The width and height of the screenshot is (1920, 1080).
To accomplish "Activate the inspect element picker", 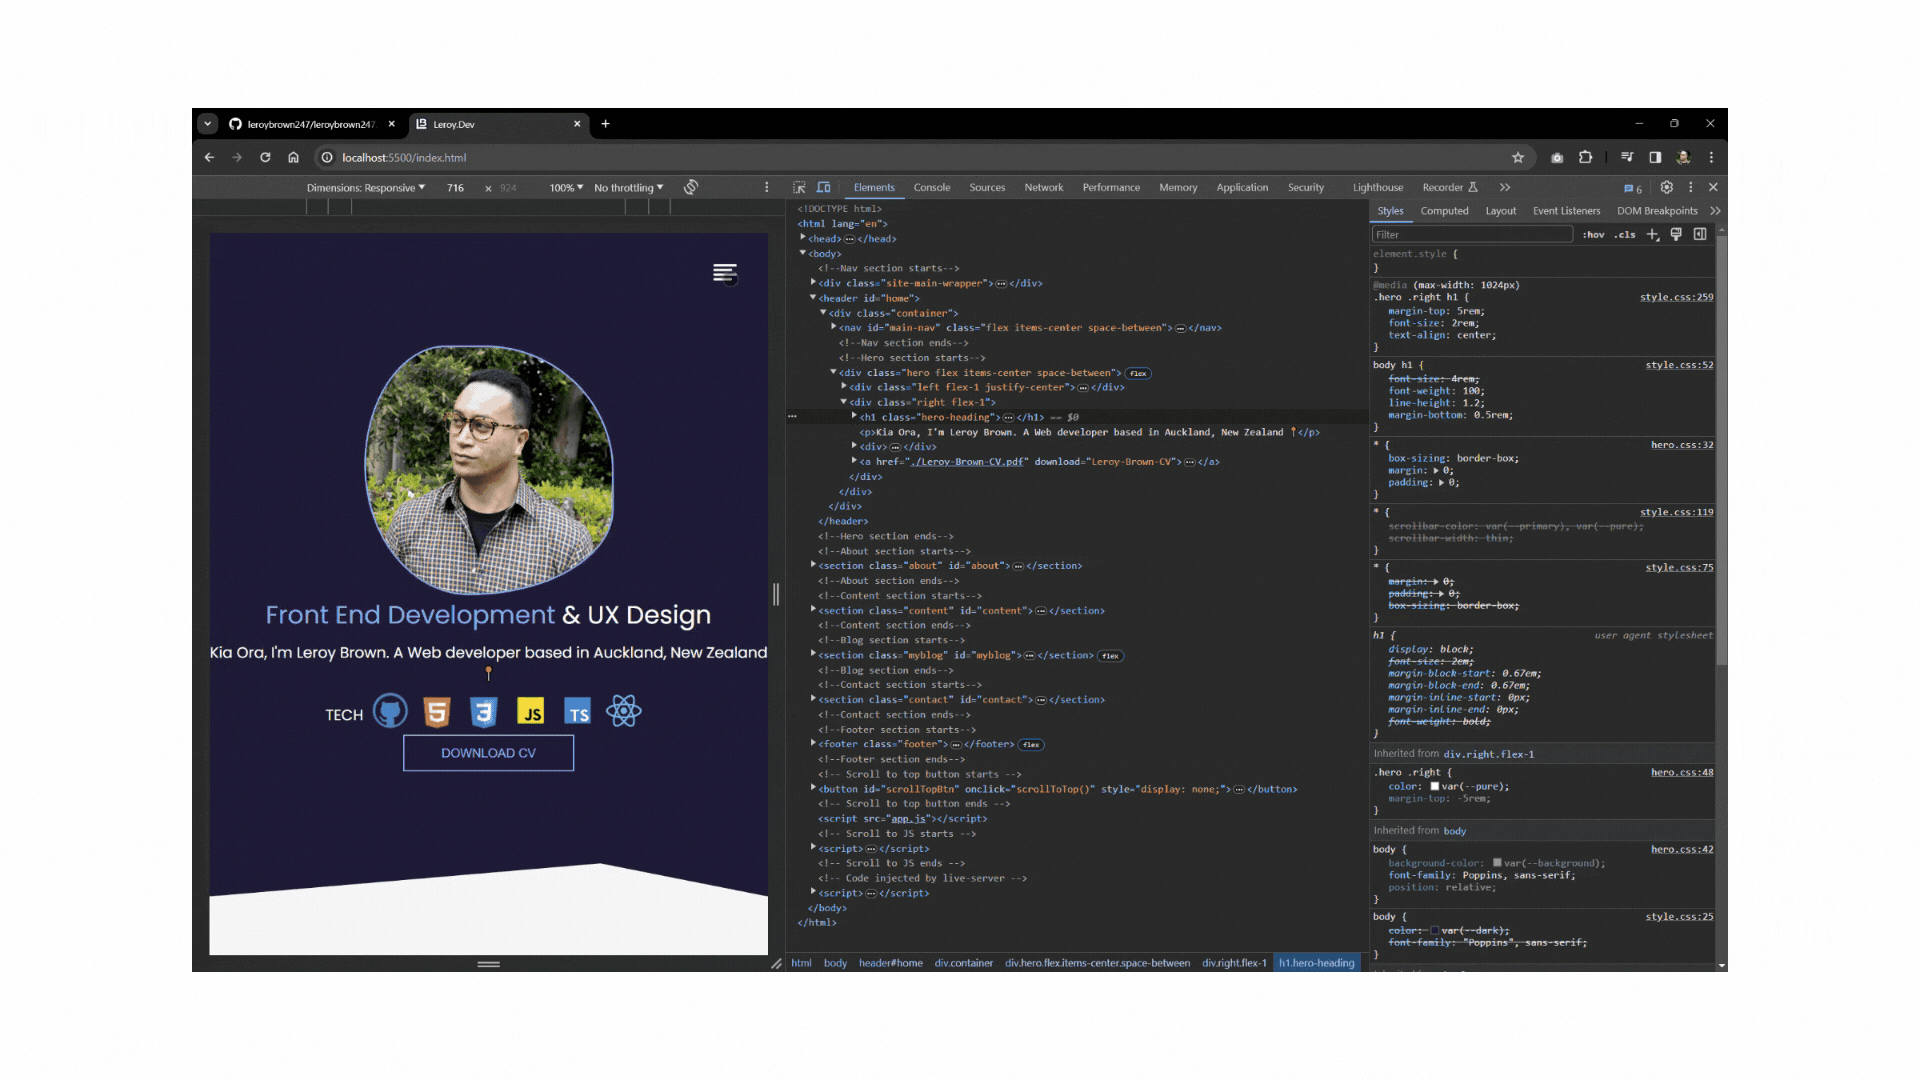I will click(799, 187).
